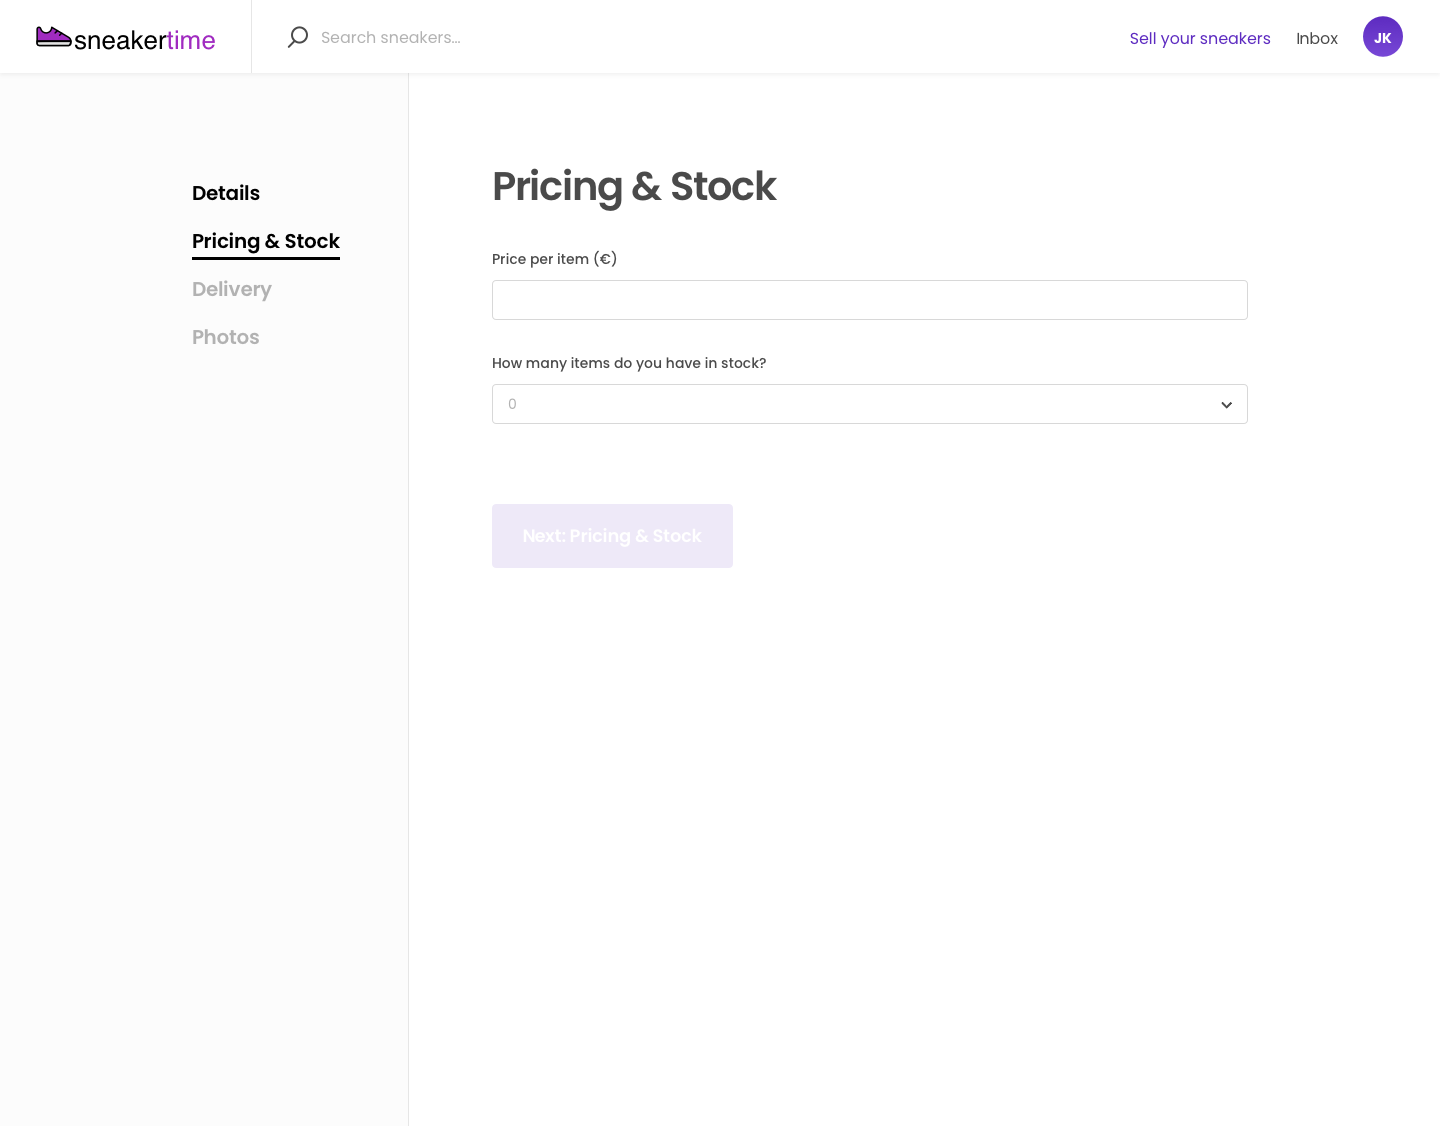Click the dropdown chevron on stock selector

1226,405
